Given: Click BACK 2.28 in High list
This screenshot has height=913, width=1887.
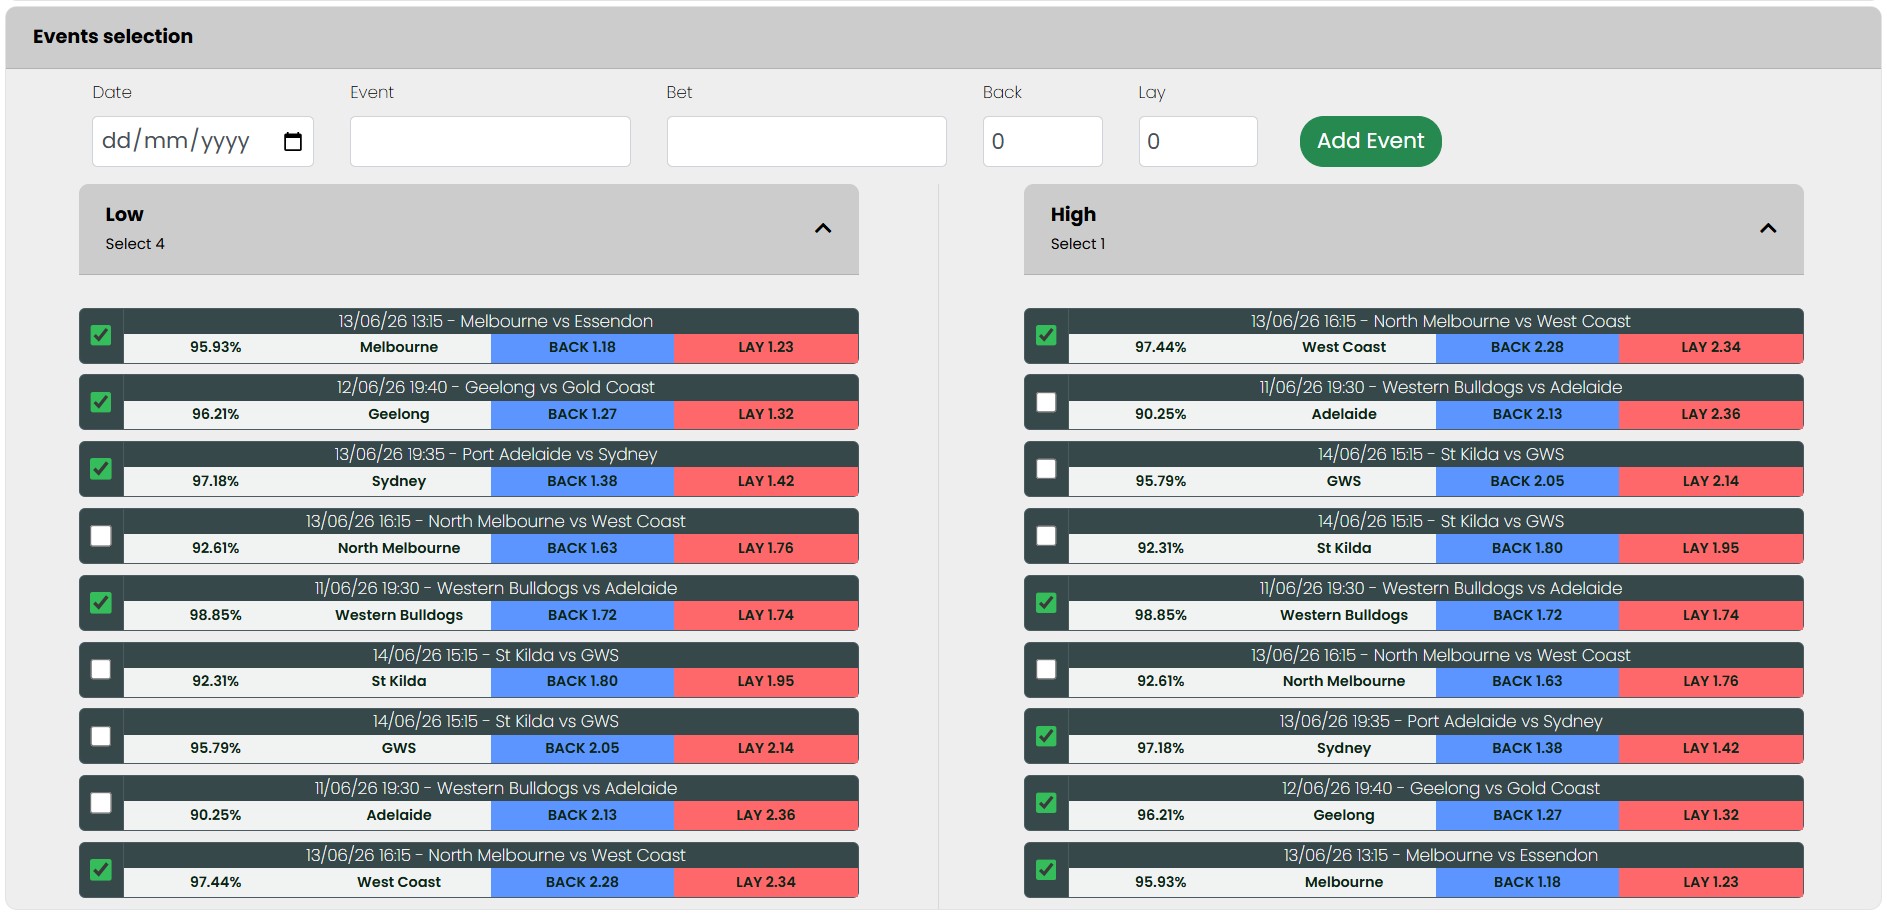Looking at the screenshot, I should pyautogui.click(x=1527, y=348).
